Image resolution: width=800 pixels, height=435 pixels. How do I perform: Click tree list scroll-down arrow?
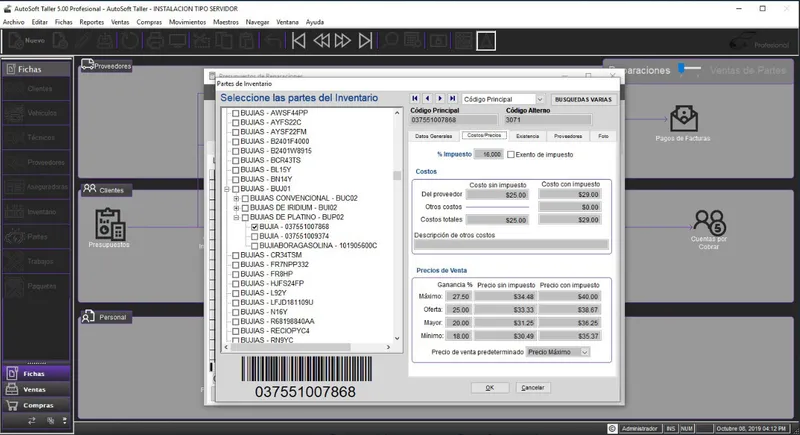tap(397, 339)
